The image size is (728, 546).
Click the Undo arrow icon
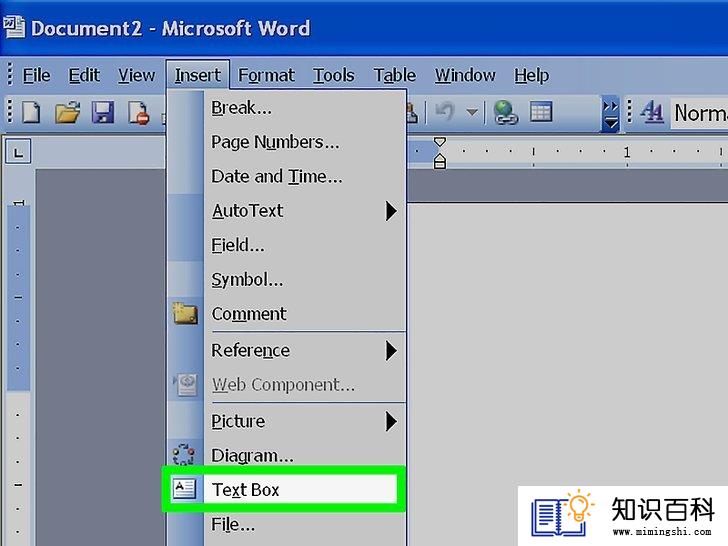click(444, 112)
